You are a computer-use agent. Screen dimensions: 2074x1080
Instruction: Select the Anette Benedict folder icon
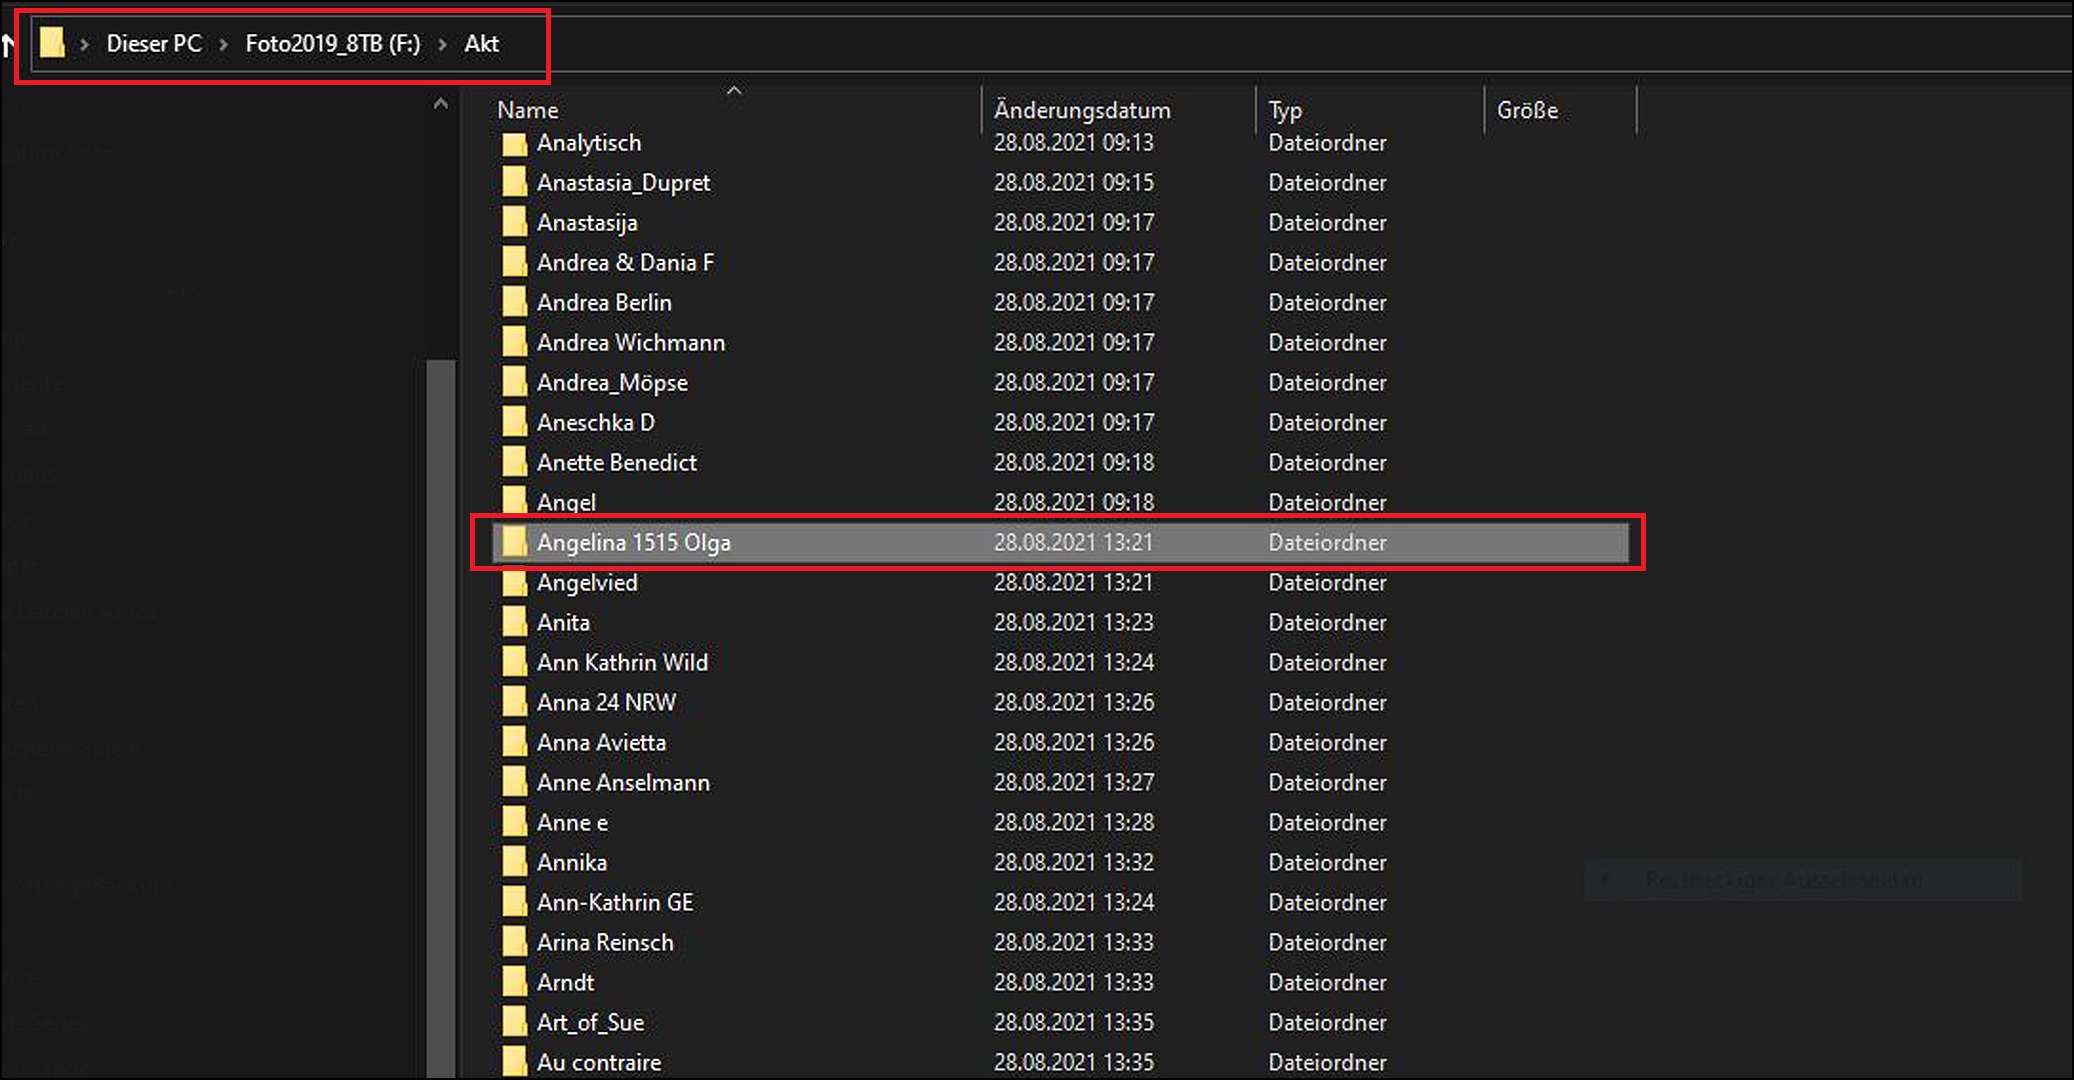tap(514, 463)
